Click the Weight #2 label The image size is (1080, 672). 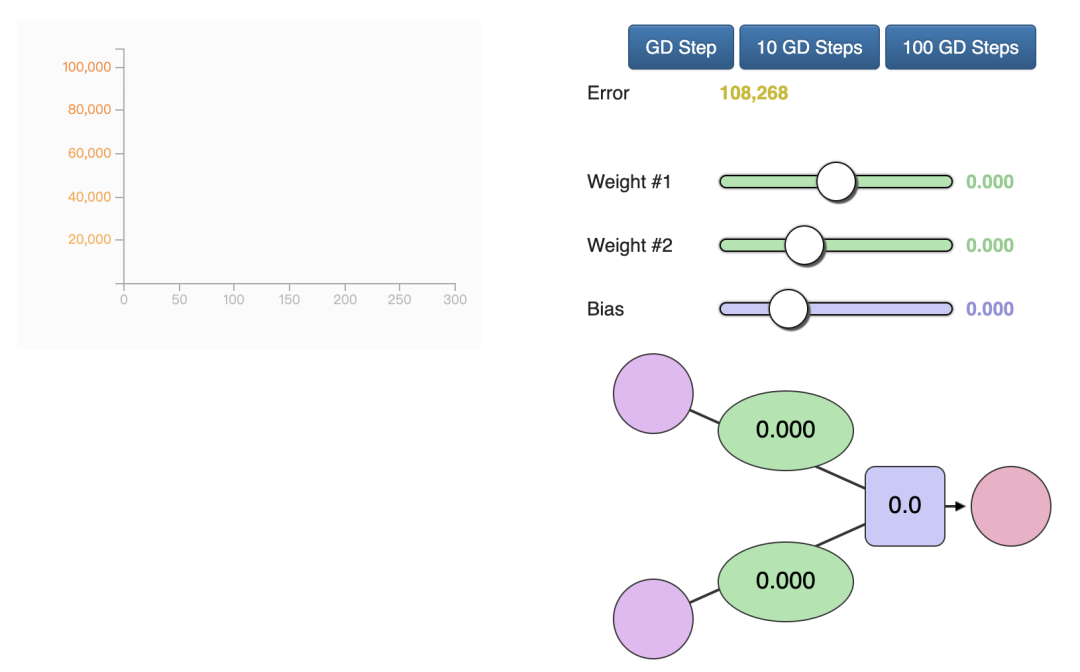click(630, 245)
